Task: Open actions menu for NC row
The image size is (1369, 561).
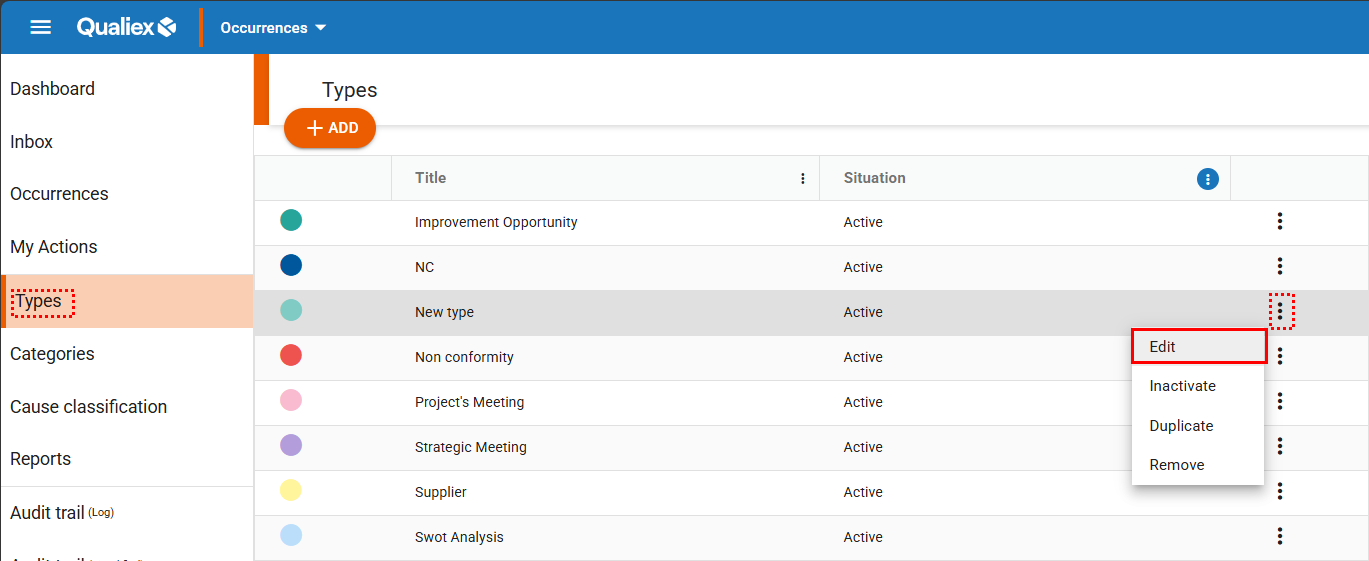Action: [1280, 267]
